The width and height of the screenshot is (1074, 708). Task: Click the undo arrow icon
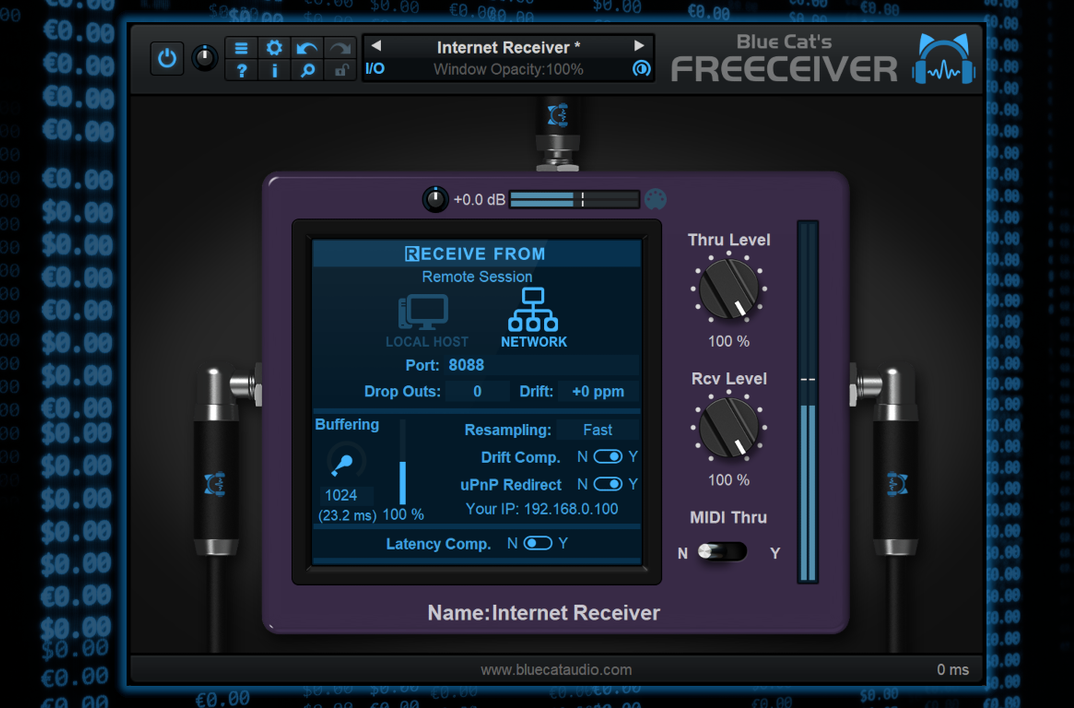pos(307,48)
